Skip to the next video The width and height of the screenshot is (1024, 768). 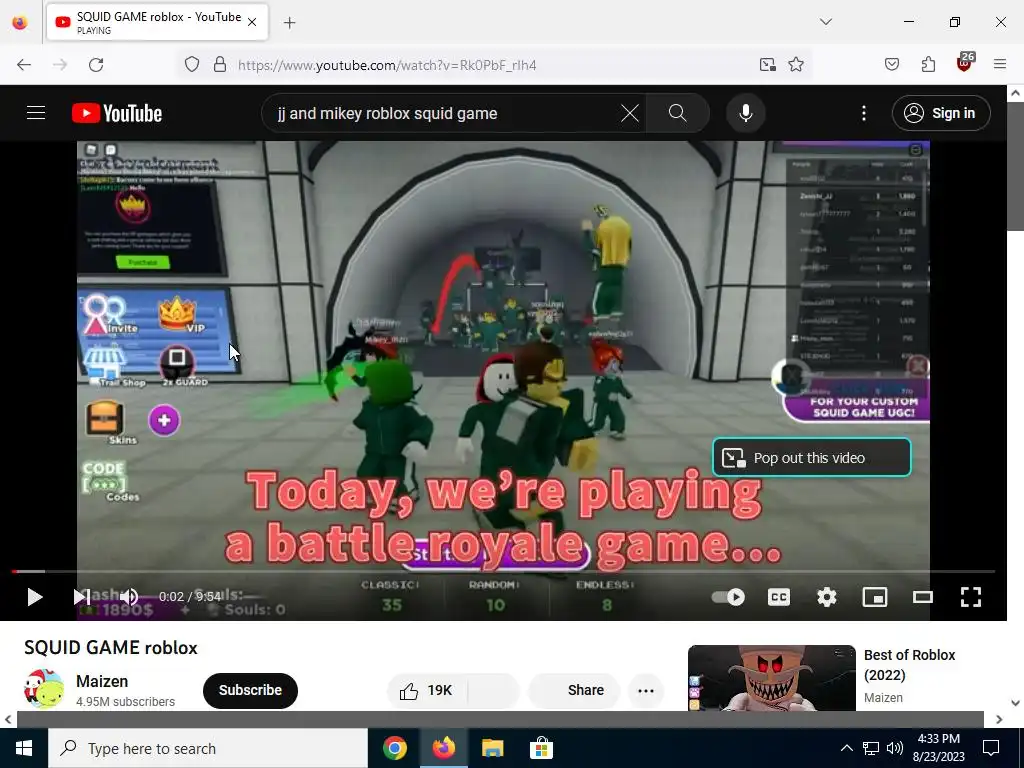[82, 596]
